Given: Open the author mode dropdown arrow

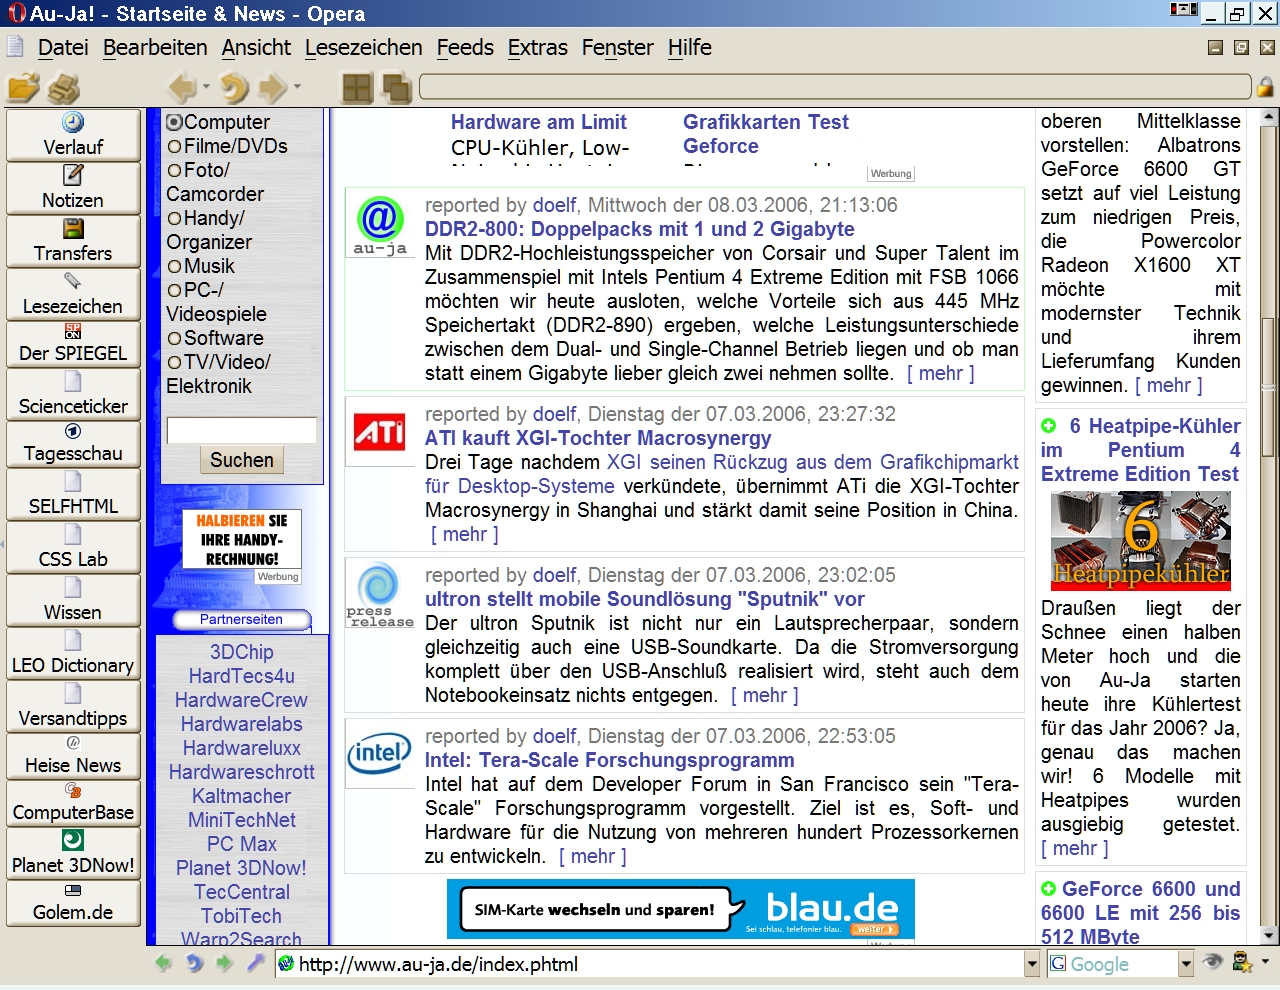Looking at the screenshot, I should tap(1265, 962).
